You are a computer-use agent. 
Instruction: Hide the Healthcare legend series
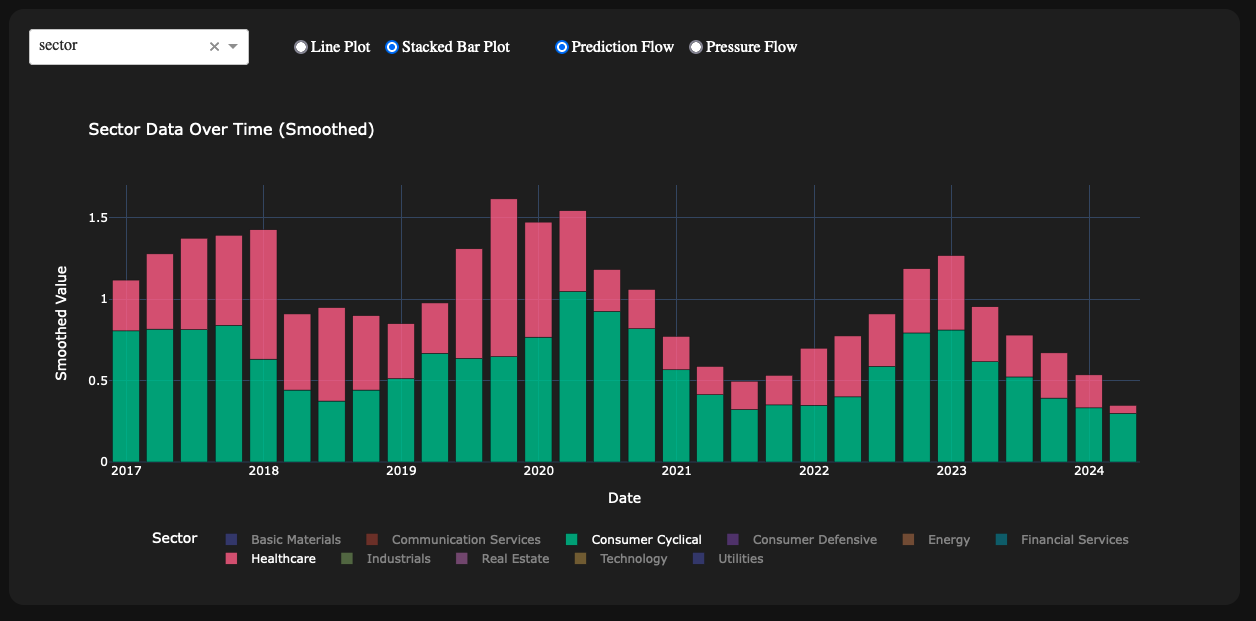(283, 558)
